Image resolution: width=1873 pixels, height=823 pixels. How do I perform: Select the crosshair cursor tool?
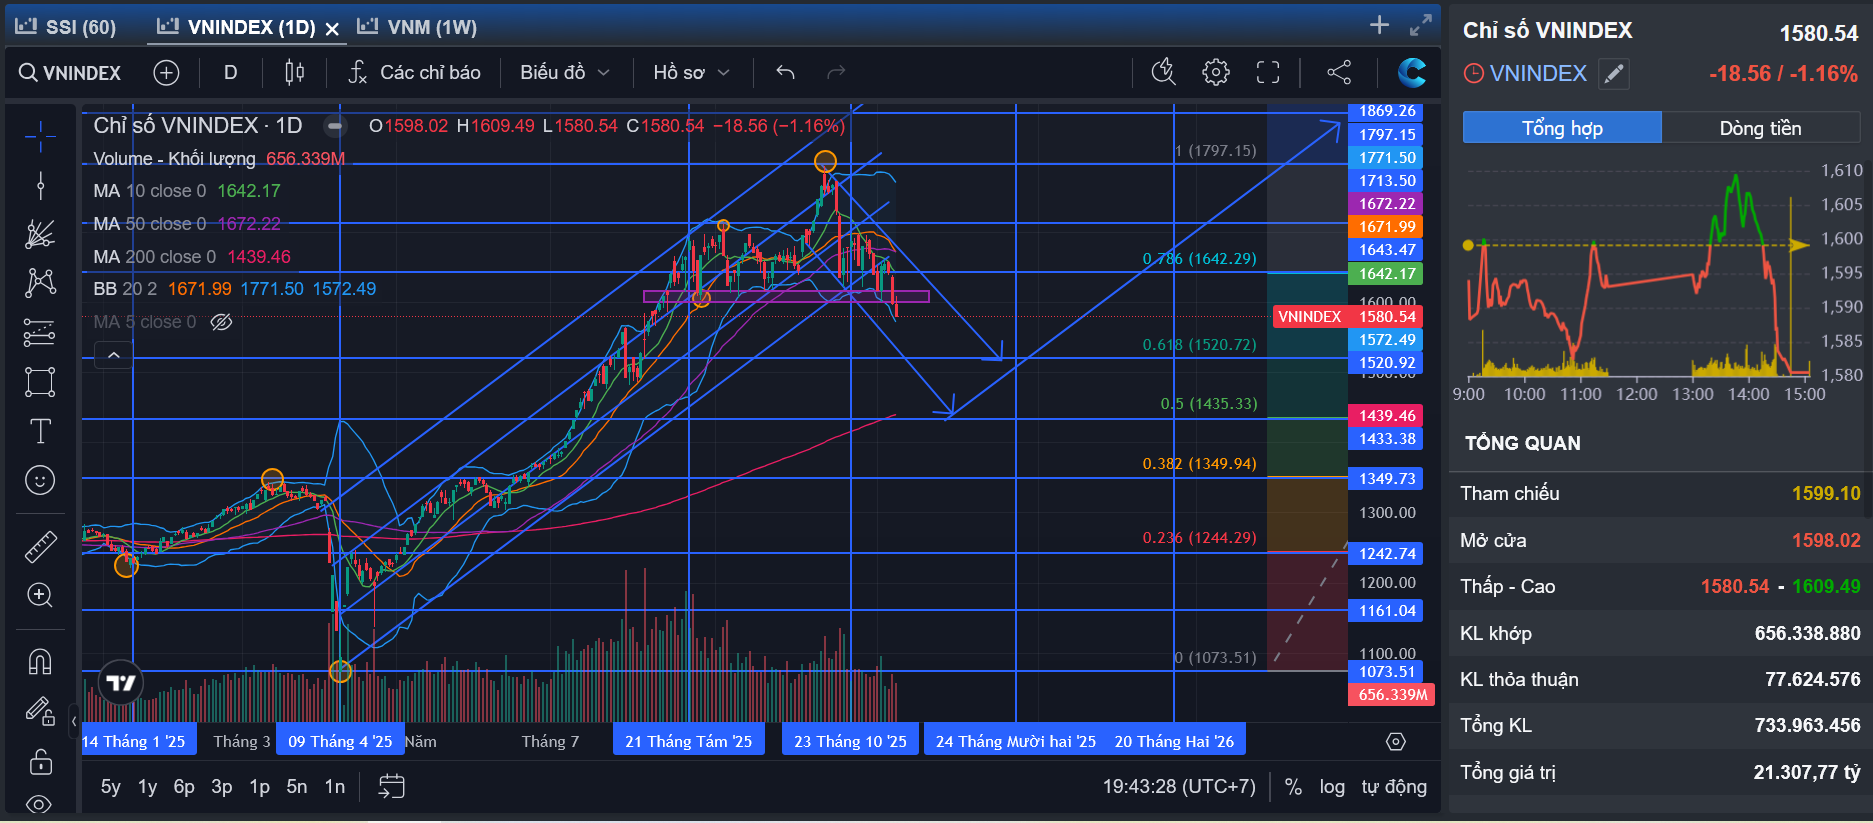click(x=40, y=137)
